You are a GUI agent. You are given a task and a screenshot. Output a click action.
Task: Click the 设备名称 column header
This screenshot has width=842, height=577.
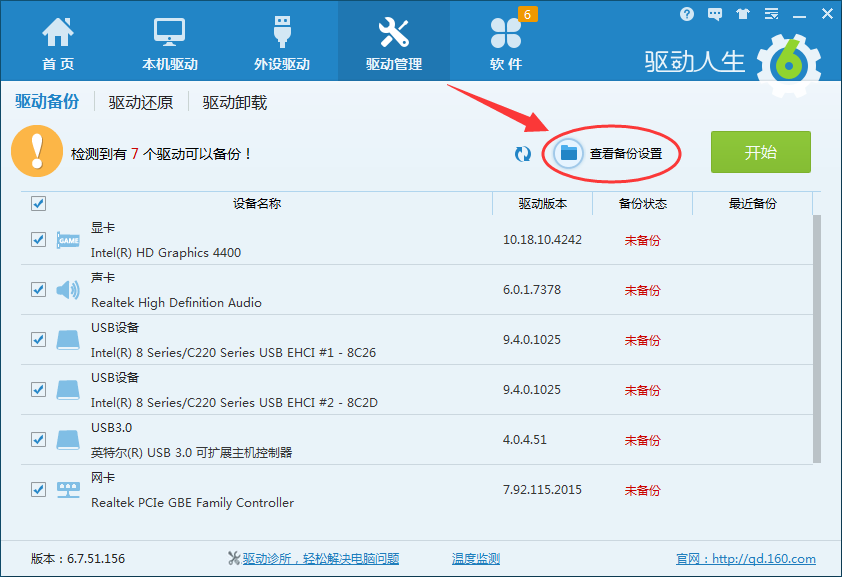click(x=257, y=203)
